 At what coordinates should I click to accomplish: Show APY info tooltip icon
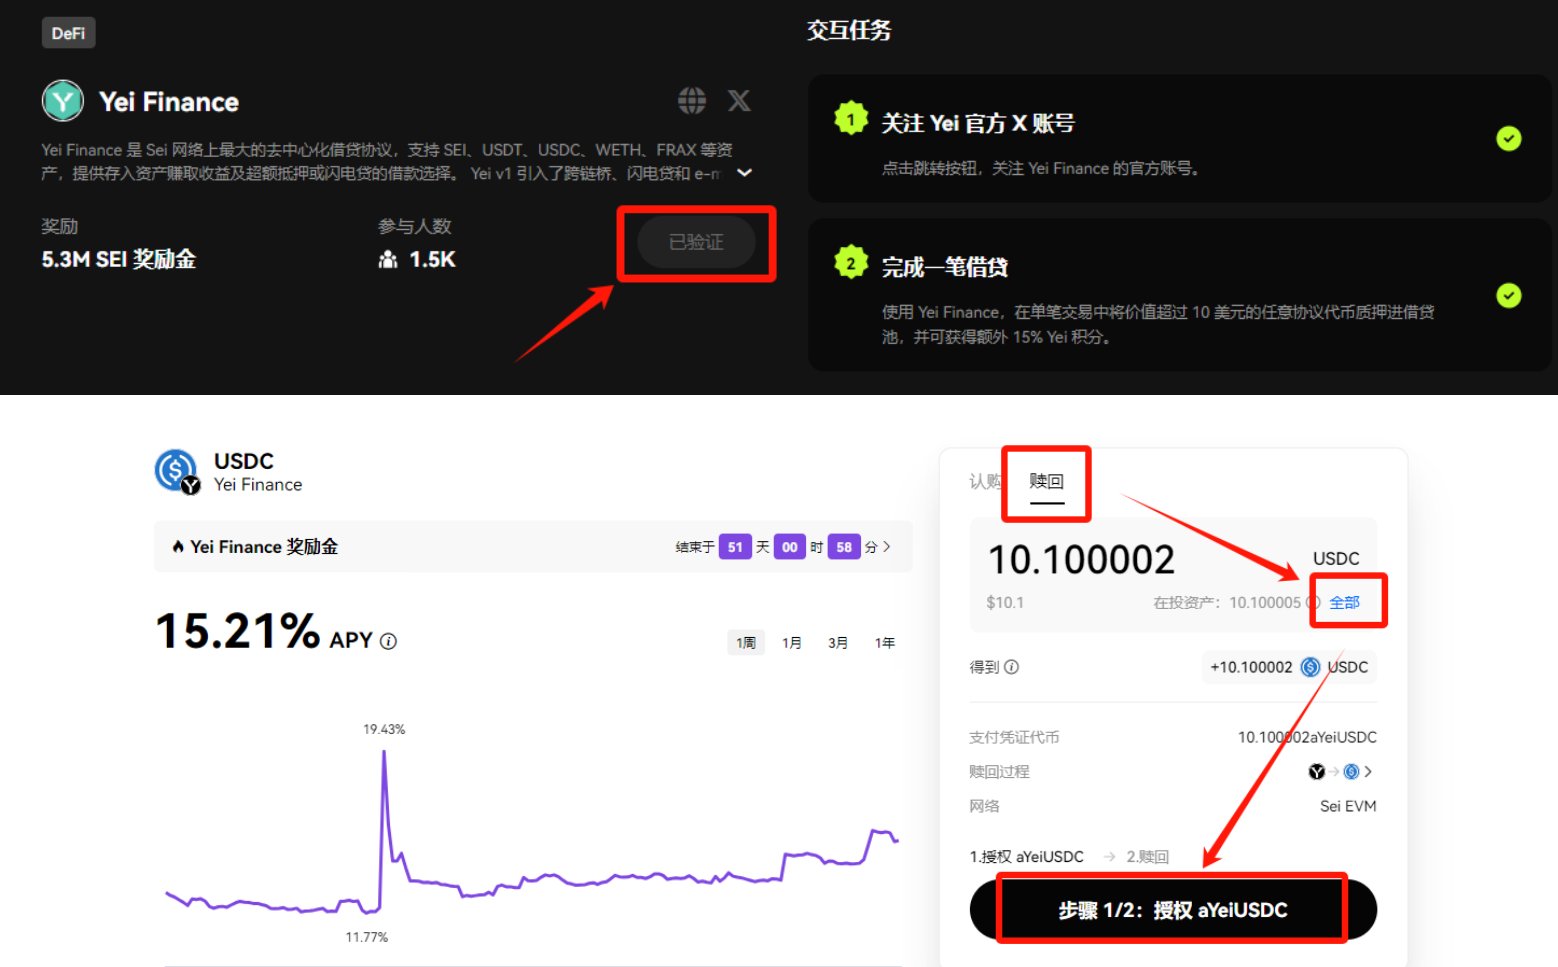[388, 641]
